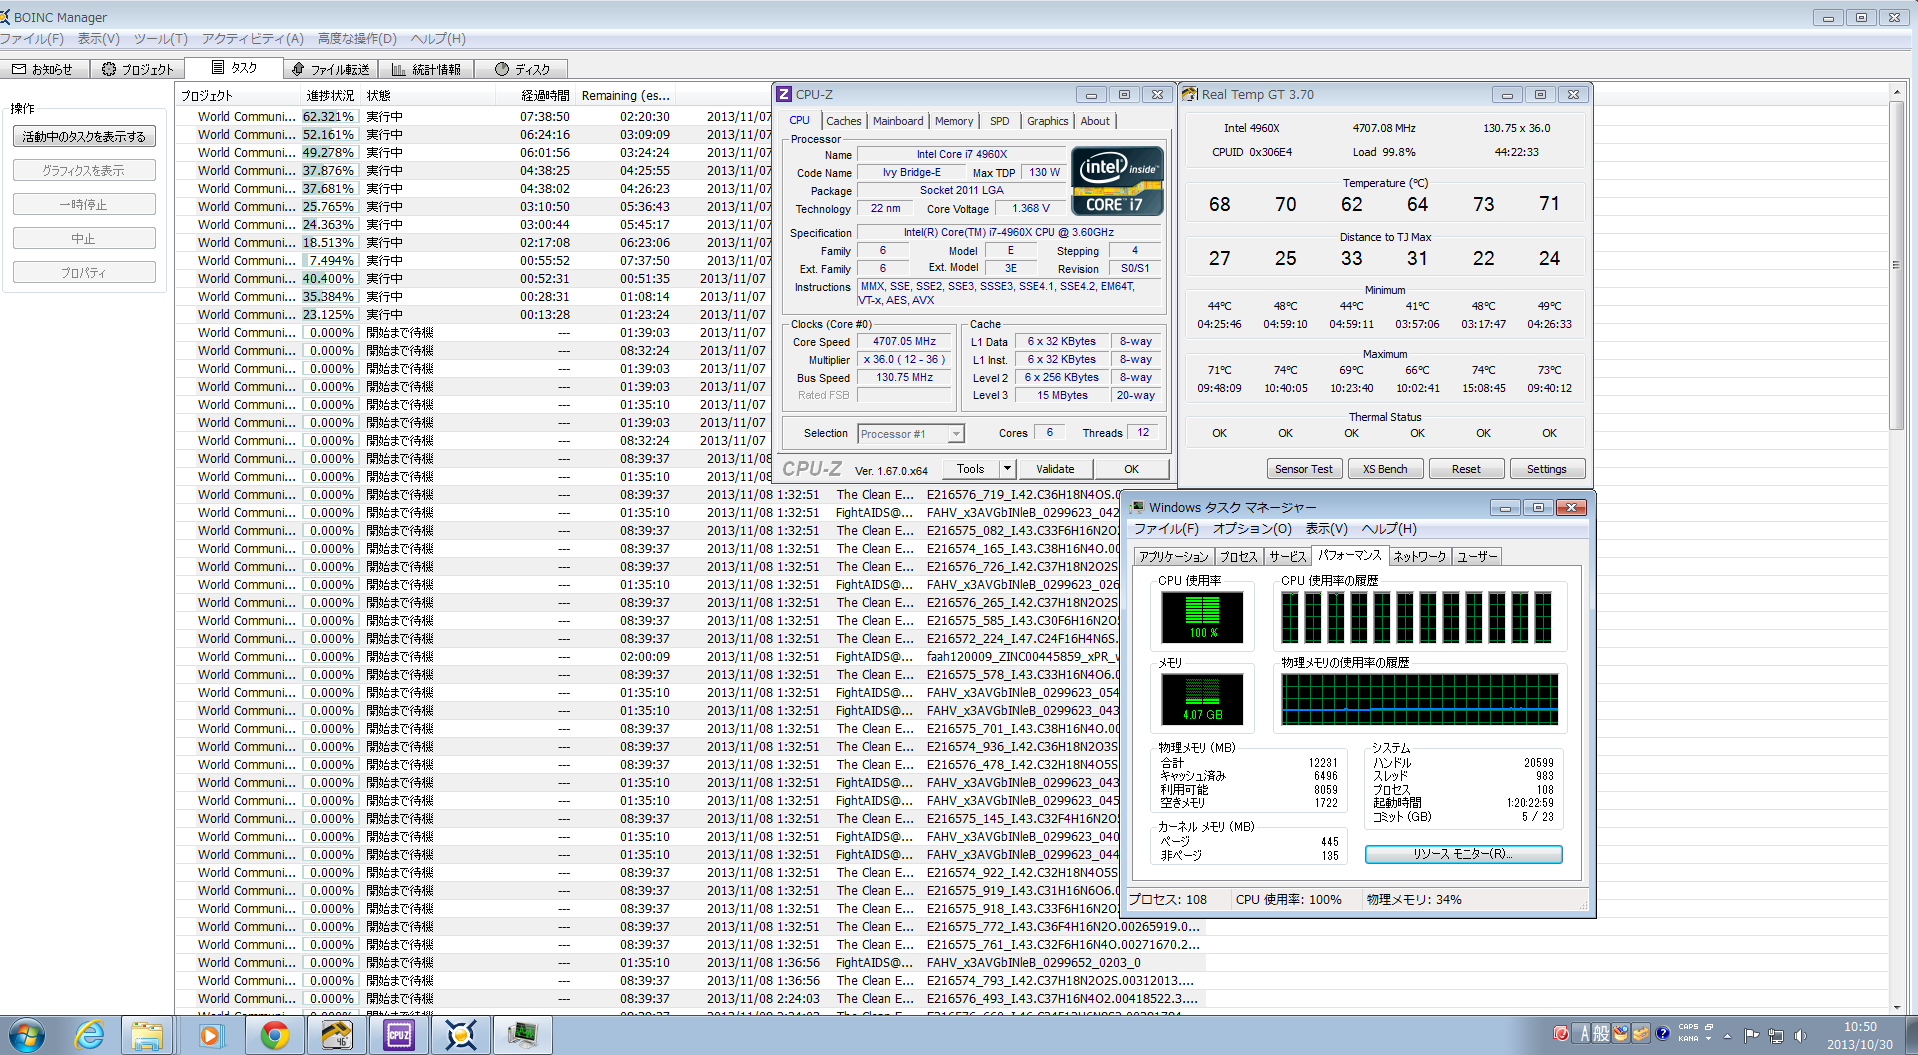The image size is (1918, 1055).
Task: Click the volume speaker tray icon
Action: [1800, 1036]
